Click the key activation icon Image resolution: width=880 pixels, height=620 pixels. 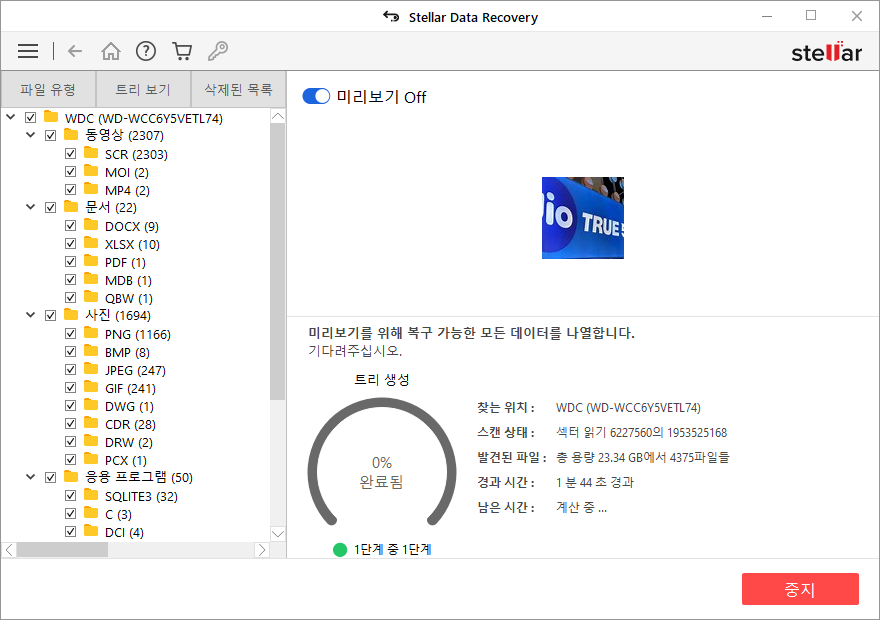pyautogui.click(x=218, y=51)
